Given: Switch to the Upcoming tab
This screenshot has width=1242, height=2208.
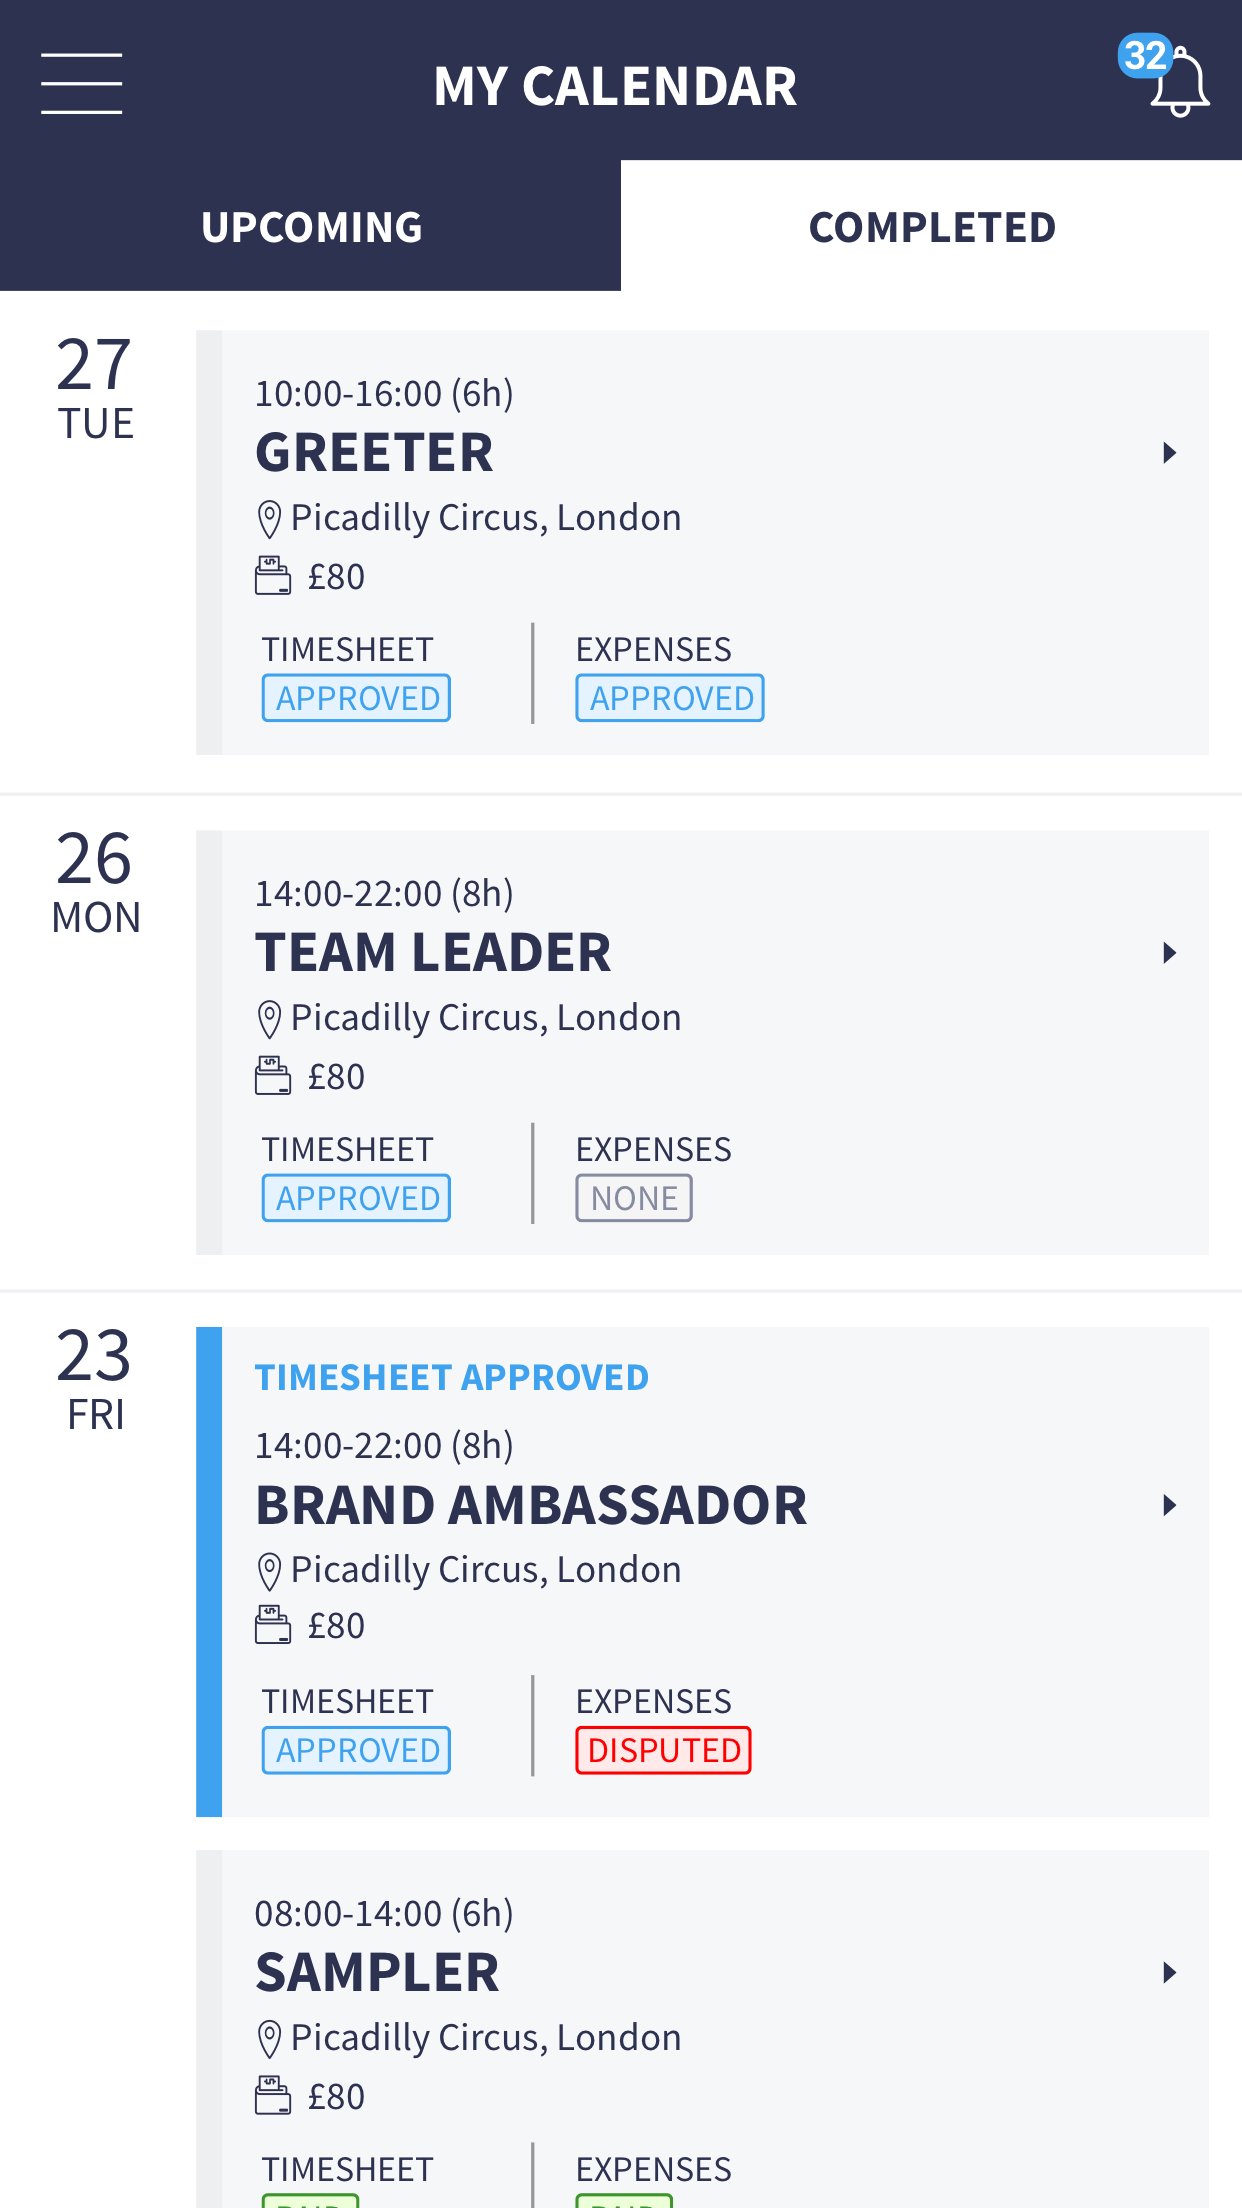Looking at the screenshot, I should pos(311,227).
